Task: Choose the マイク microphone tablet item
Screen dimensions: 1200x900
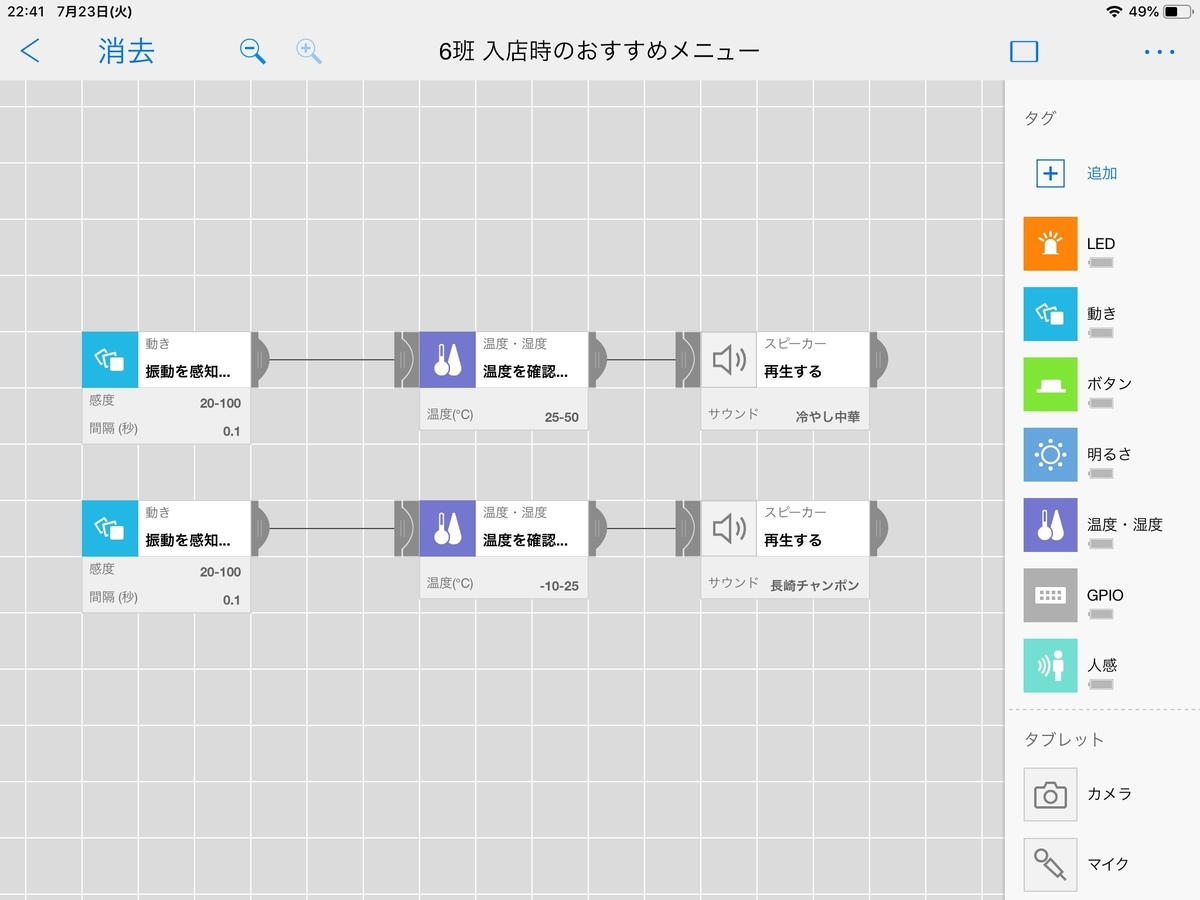Action: coord(1050,864)
